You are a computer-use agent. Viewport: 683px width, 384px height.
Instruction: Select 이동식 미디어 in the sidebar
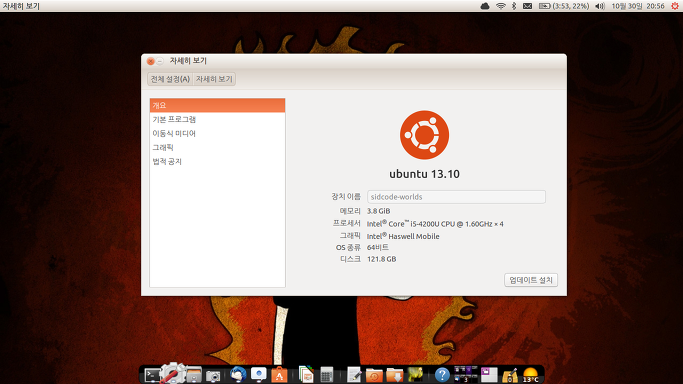(217, 133)
